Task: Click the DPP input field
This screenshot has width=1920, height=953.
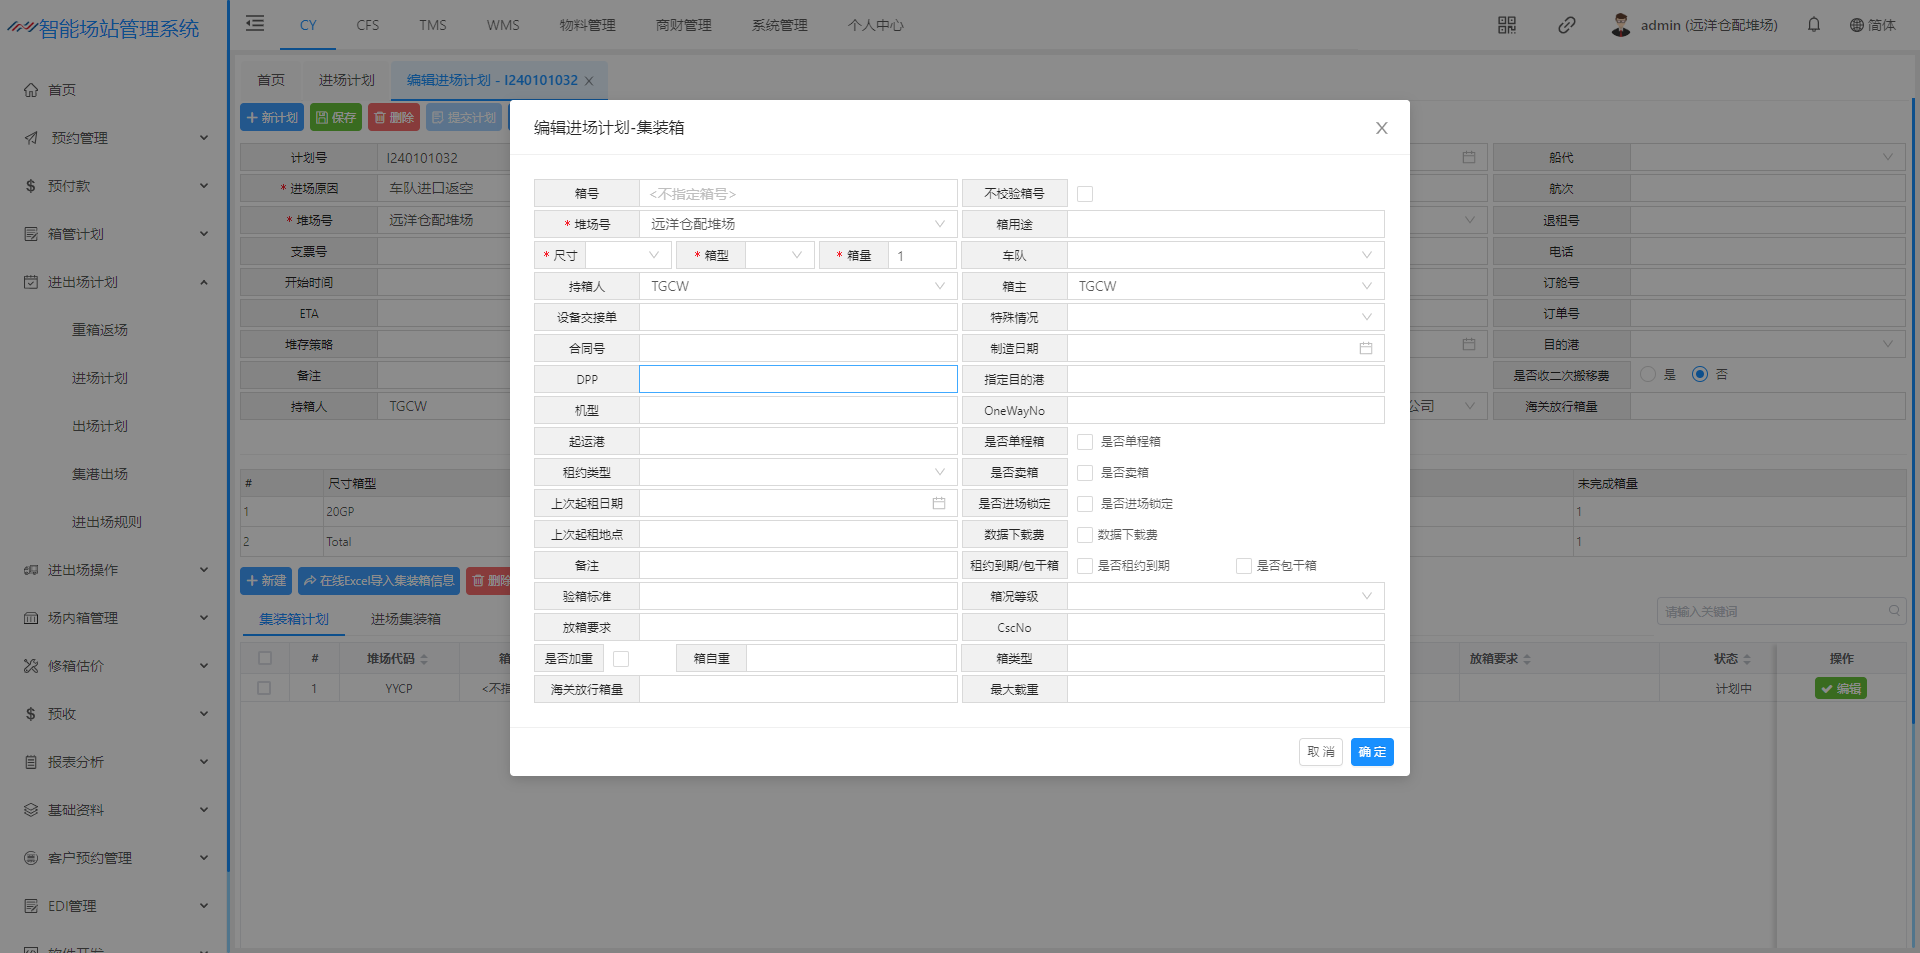Action: pos(798,379)
